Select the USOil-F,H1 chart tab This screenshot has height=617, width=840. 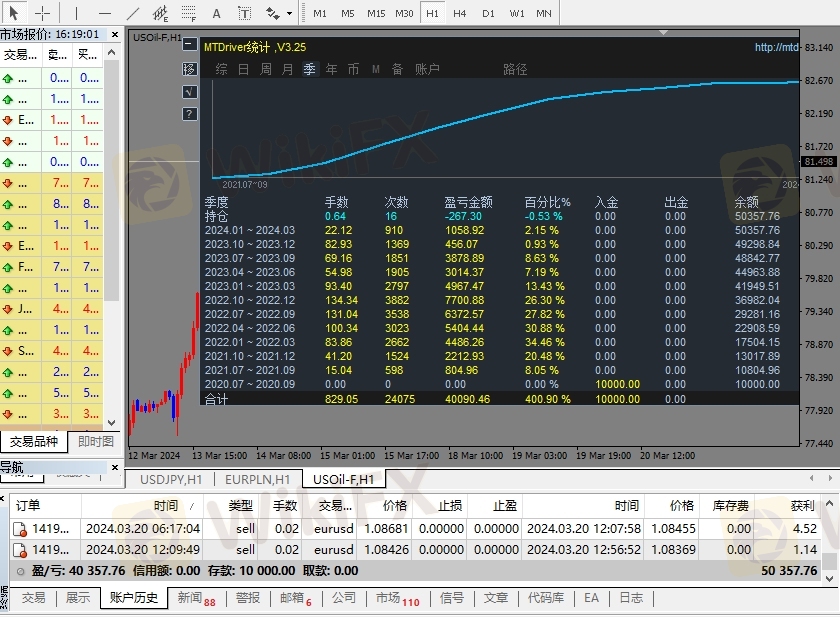coord(343,479)
